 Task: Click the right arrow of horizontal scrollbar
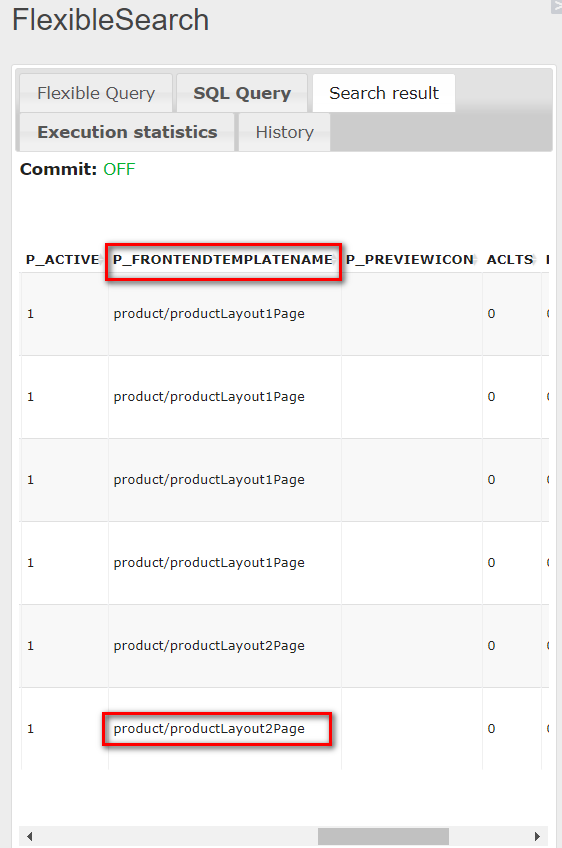click(x=537, y=836)
